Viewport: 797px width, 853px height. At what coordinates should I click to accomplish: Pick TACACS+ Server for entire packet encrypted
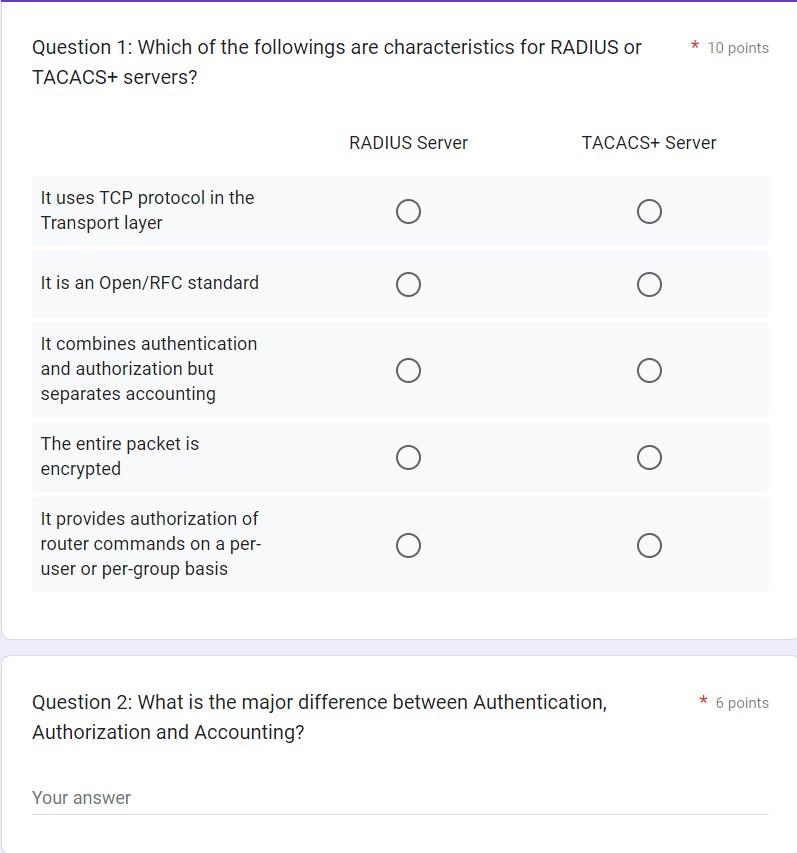[x=649, y=458]
